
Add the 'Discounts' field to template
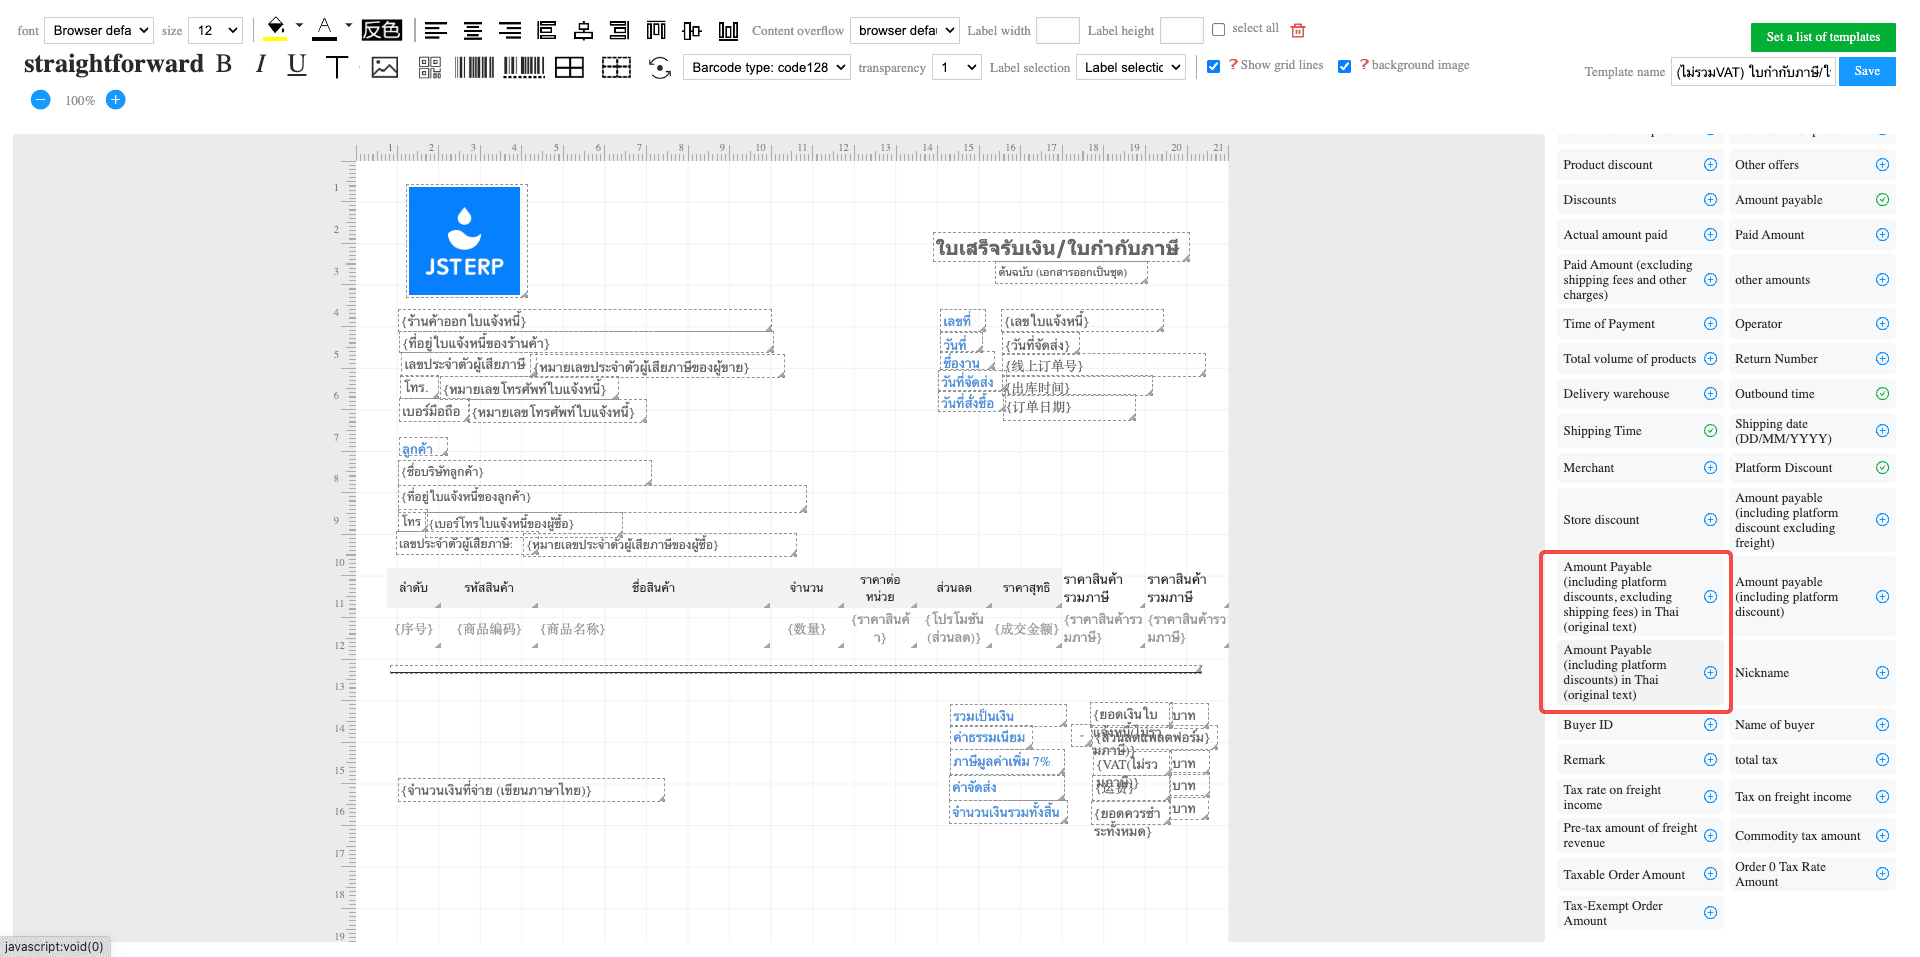1710,200
